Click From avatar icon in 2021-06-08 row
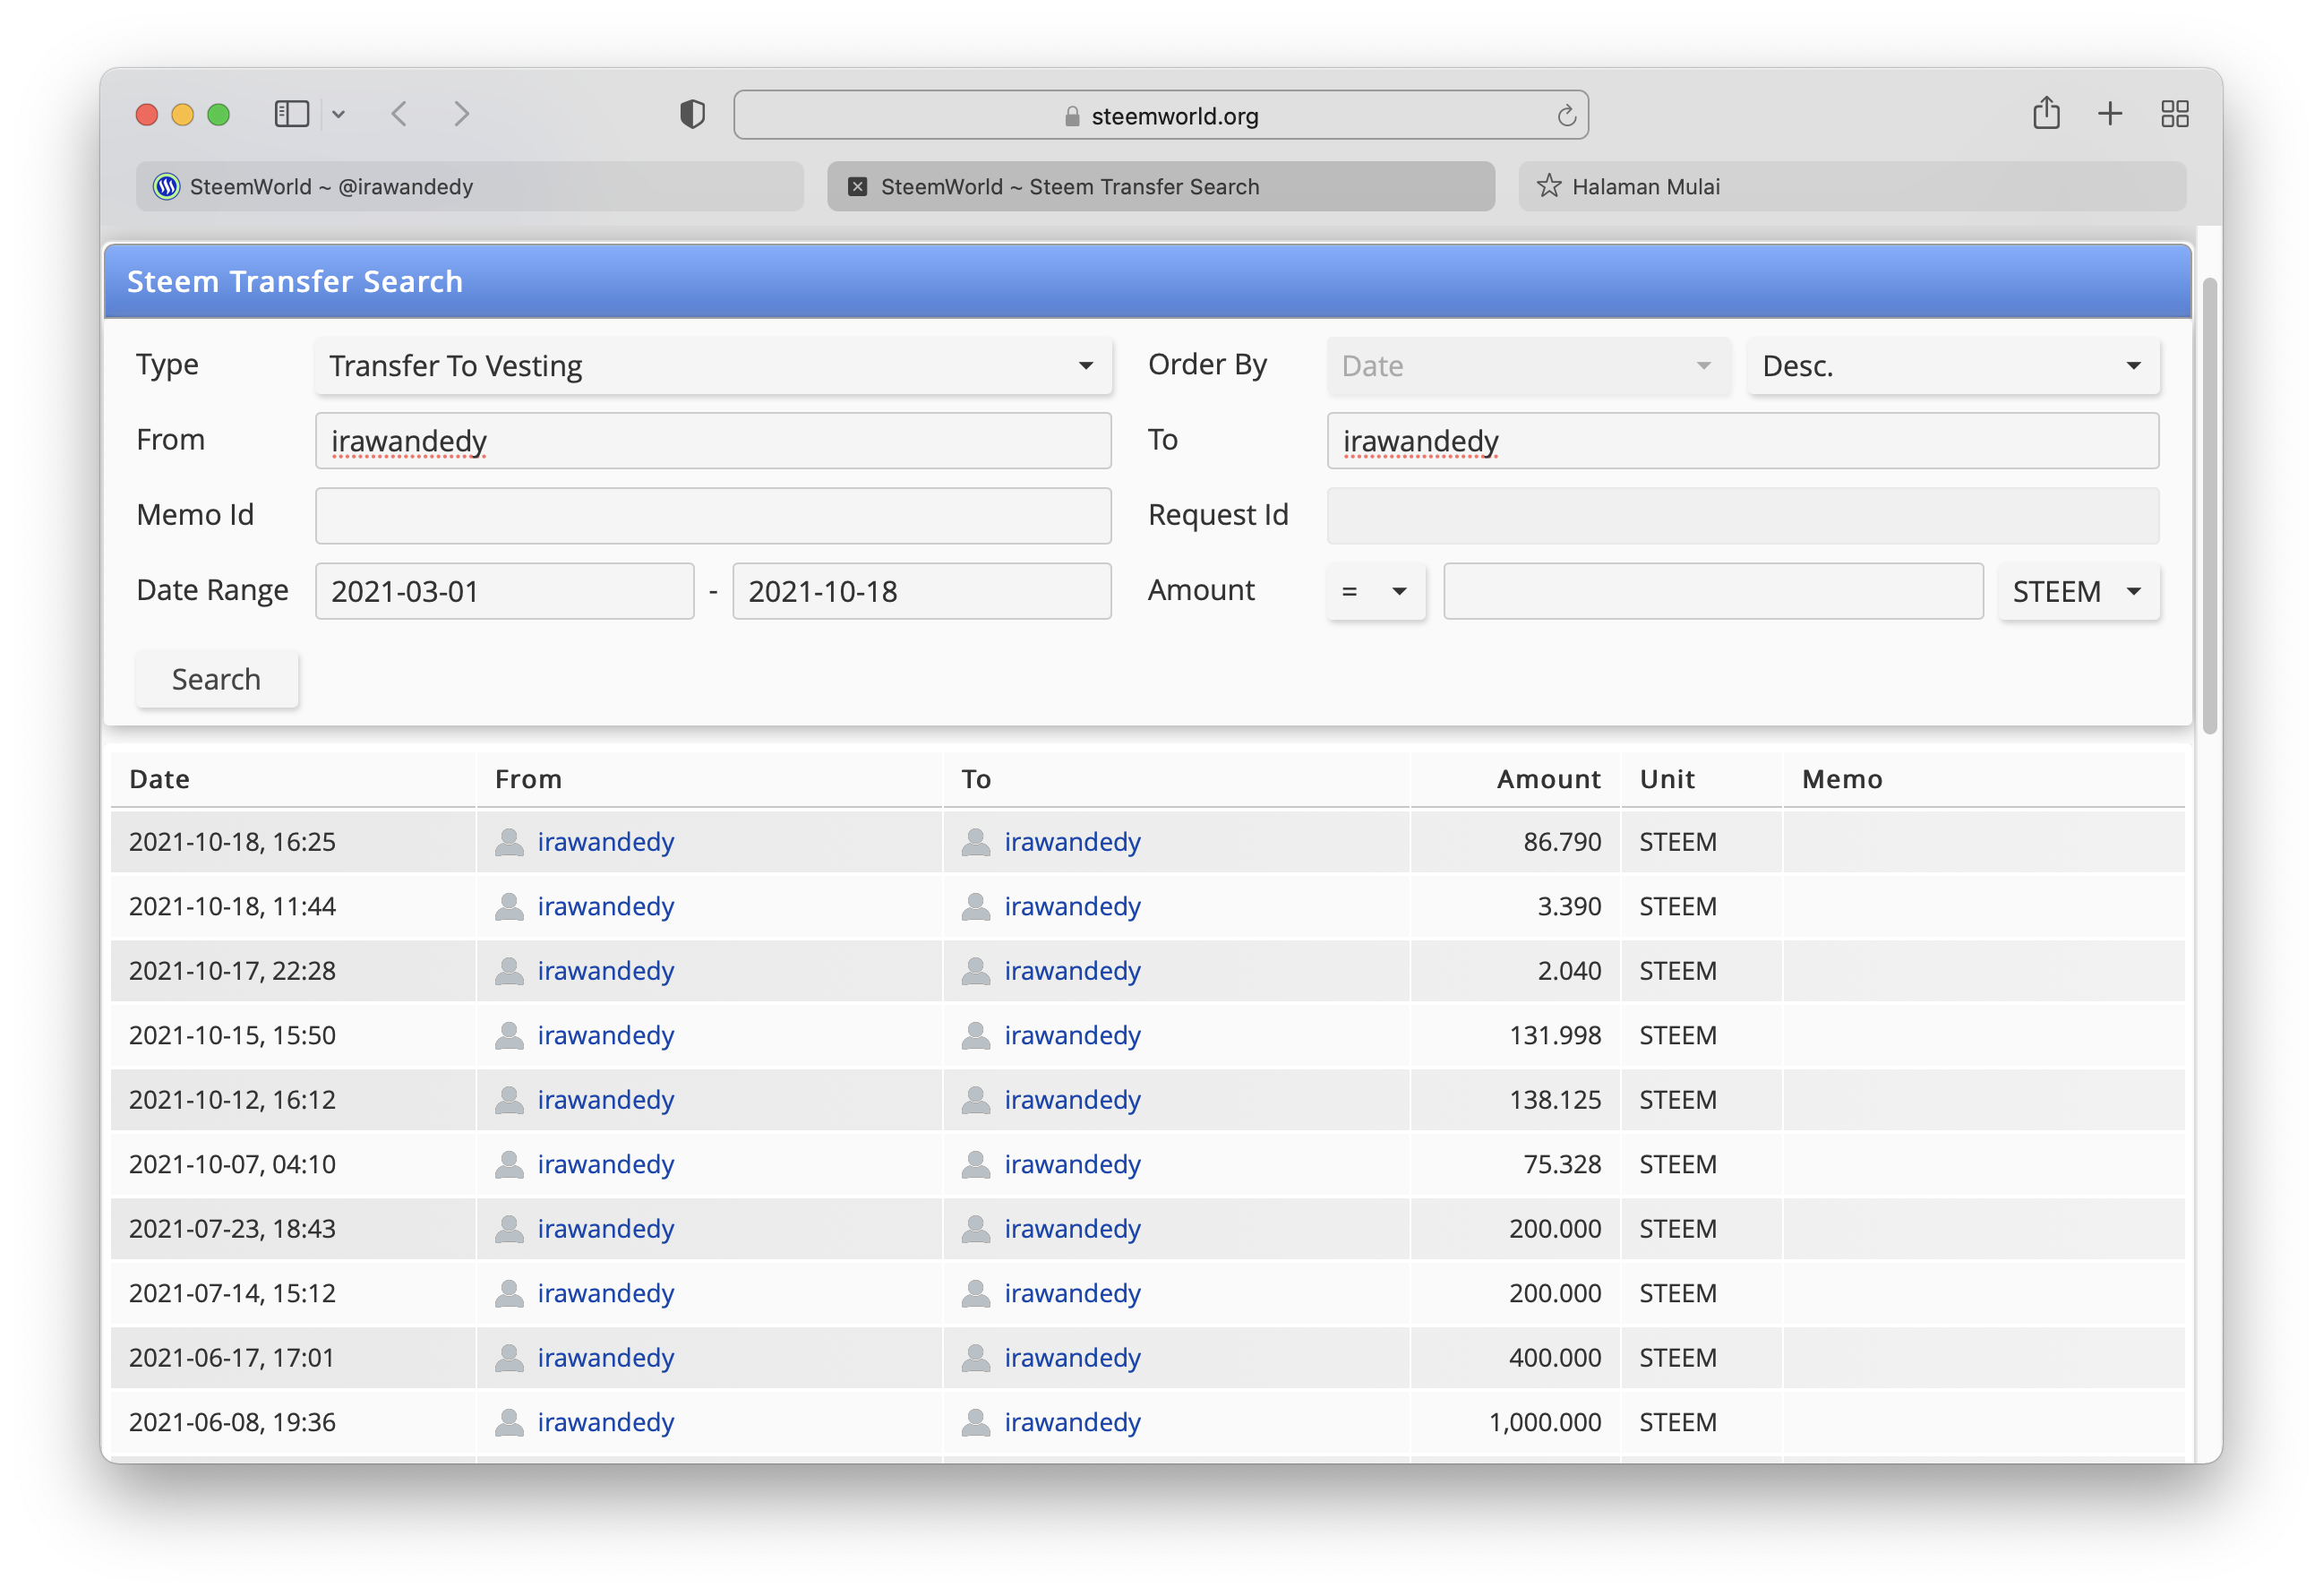2323x1596 pixels. click(509, 1422)
